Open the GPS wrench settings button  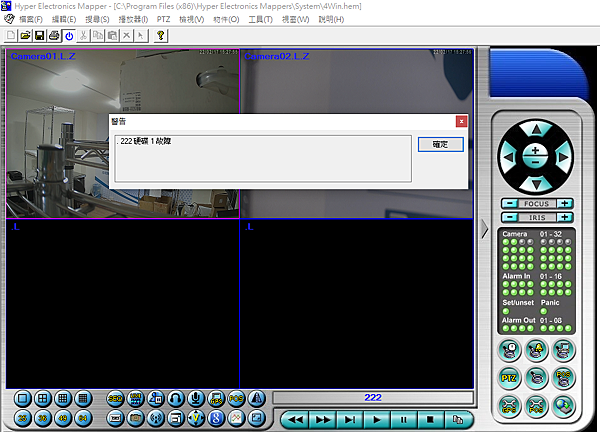[509, 406]
